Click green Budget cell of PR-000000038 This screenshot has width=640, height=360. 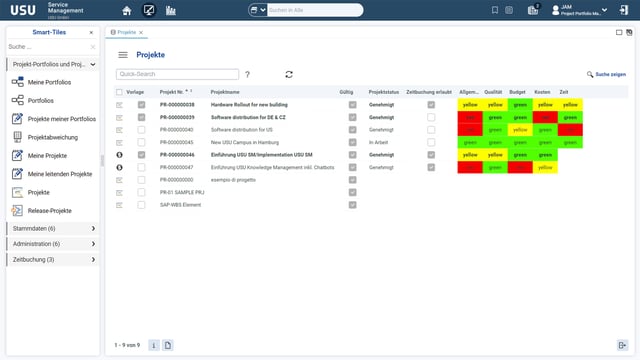tap(520, 105)
